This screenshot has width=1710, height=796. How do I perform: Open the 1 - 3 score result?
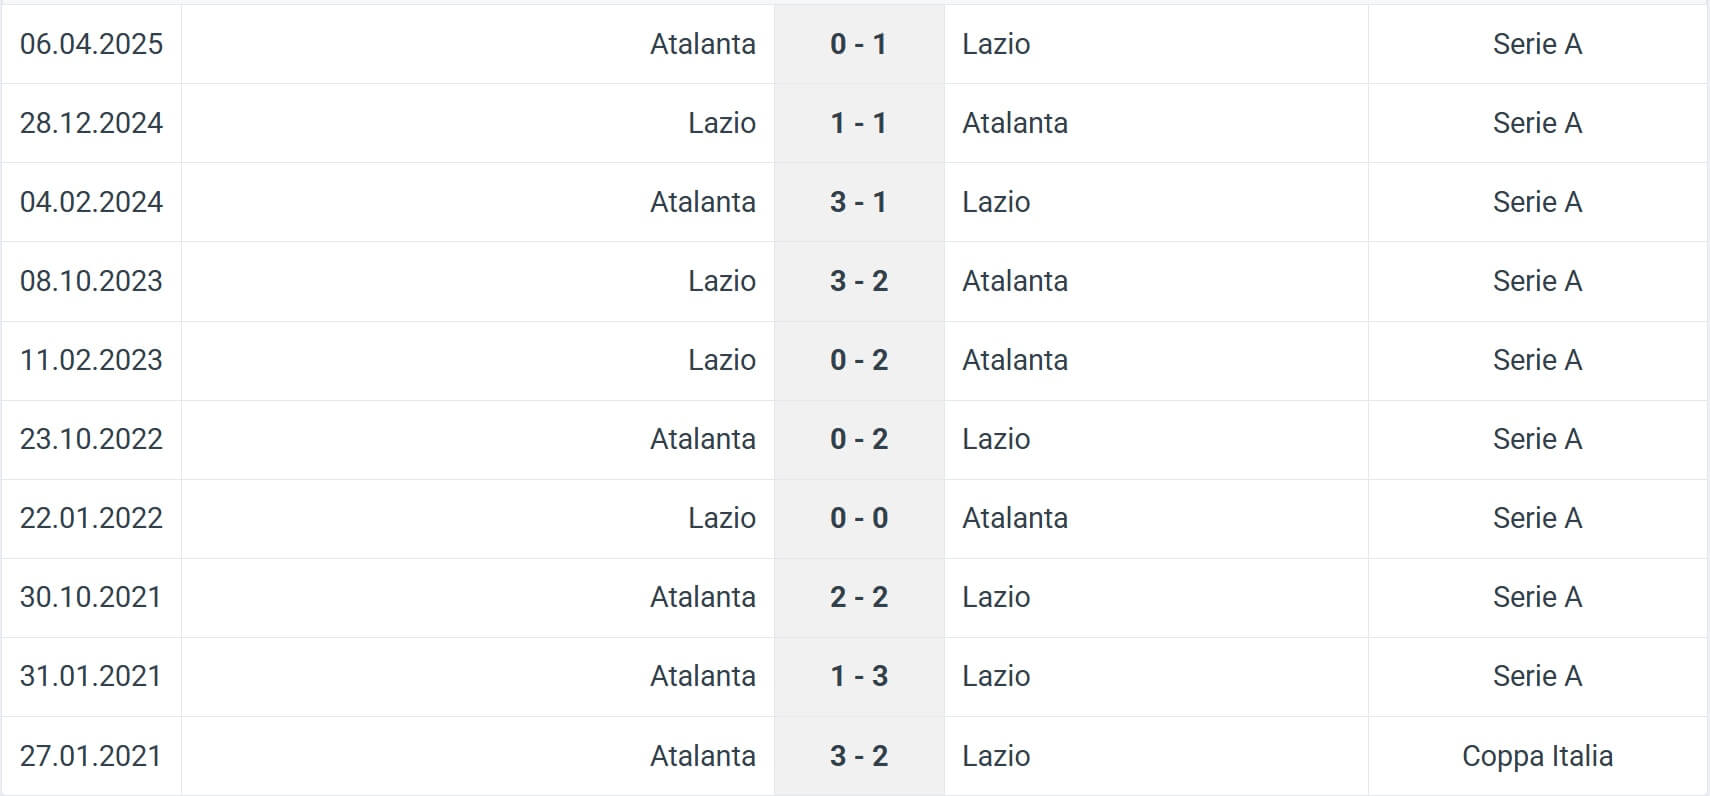858,676
